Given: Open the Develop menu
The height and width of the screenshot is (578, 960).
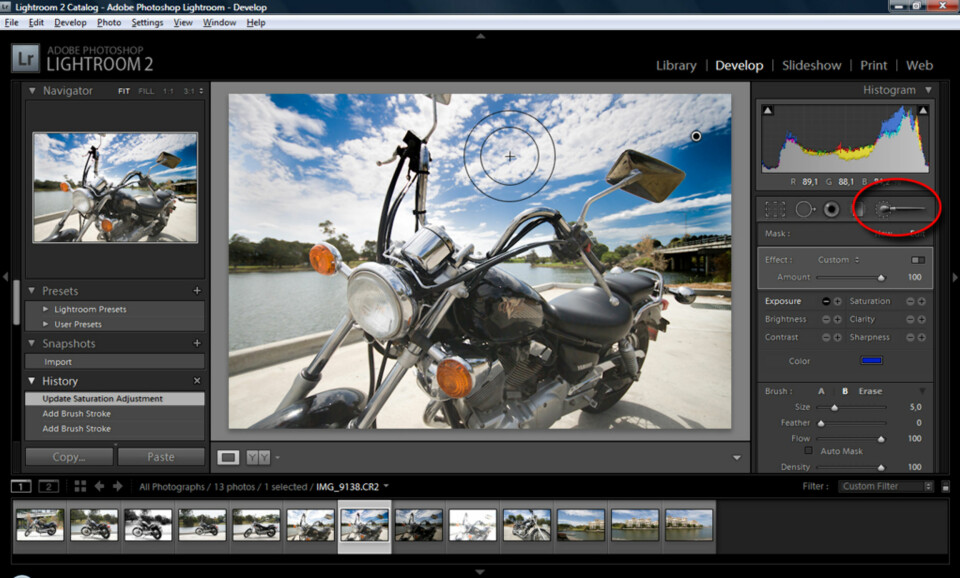Looking at the screenshot, I should click(x=70, y=23).
